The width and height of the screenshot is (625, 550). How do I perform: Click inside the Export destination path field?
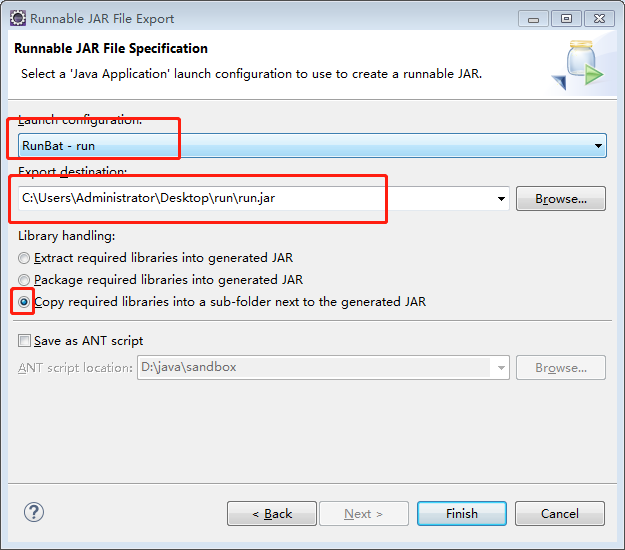coord(256,198)
